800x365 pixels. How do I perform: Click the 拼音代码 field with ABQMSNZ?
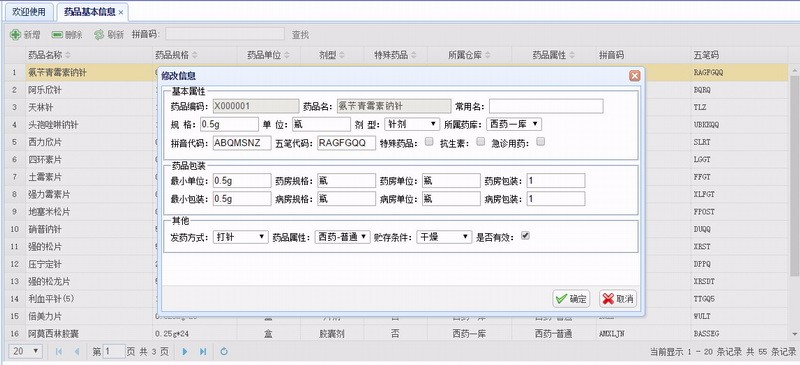click(x=242, y=143)
